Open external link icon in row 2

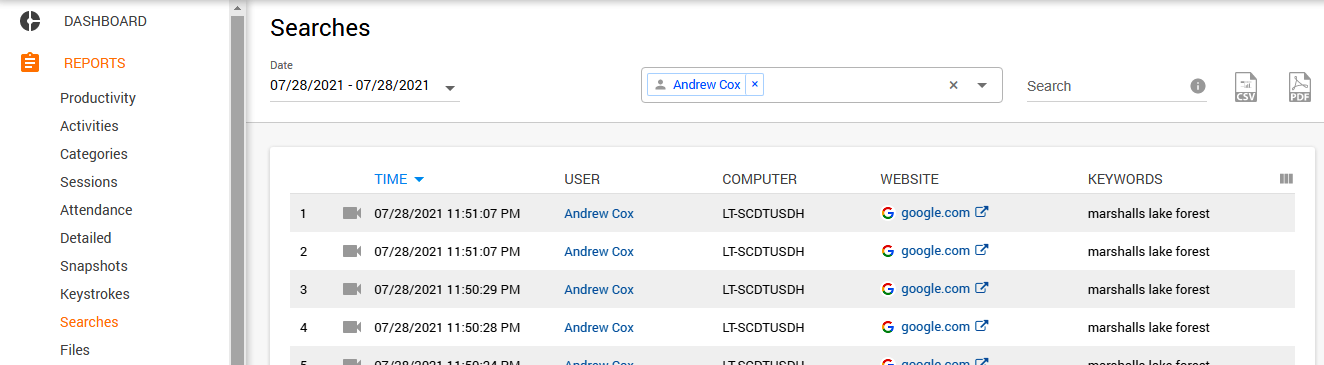pyautogui.click(x=982, y=250)
